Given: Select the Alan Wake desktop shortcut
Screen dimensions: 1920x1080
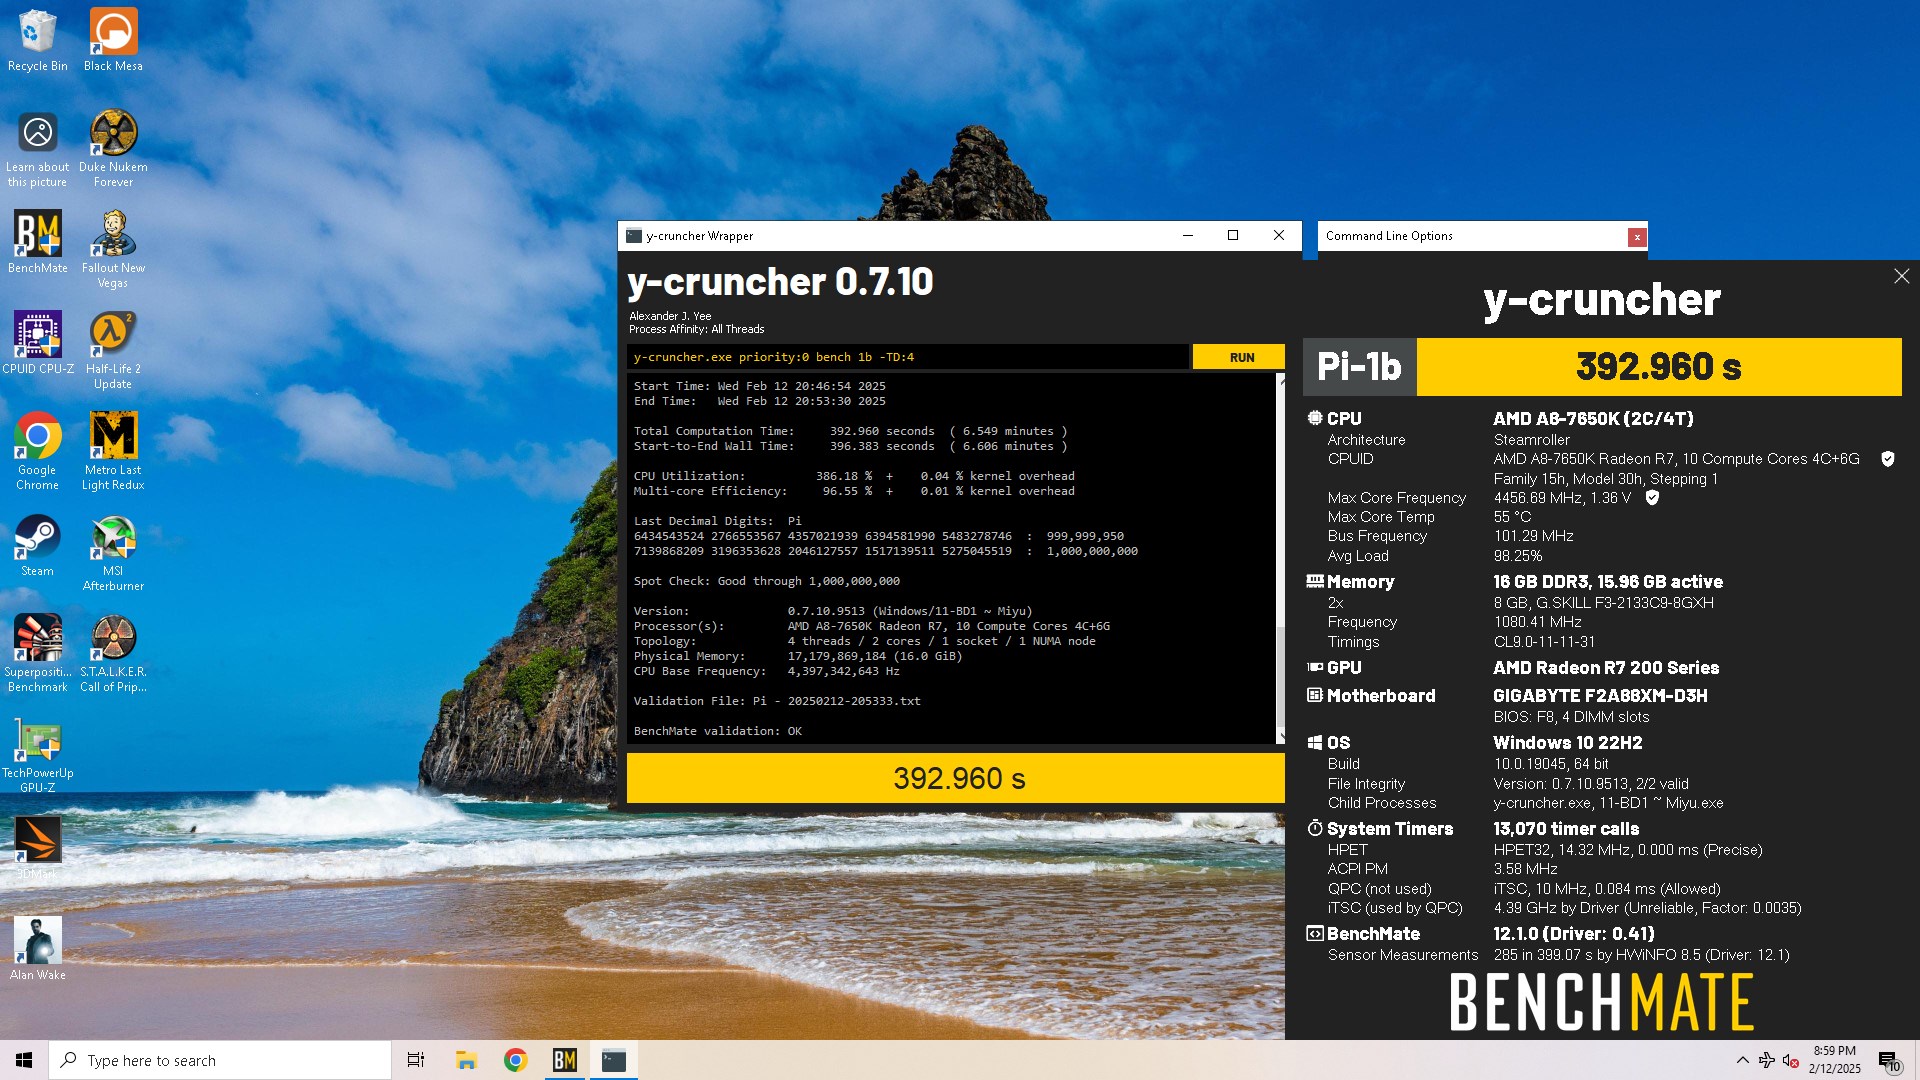Looking at the screenshot, I should coord(38,948).
